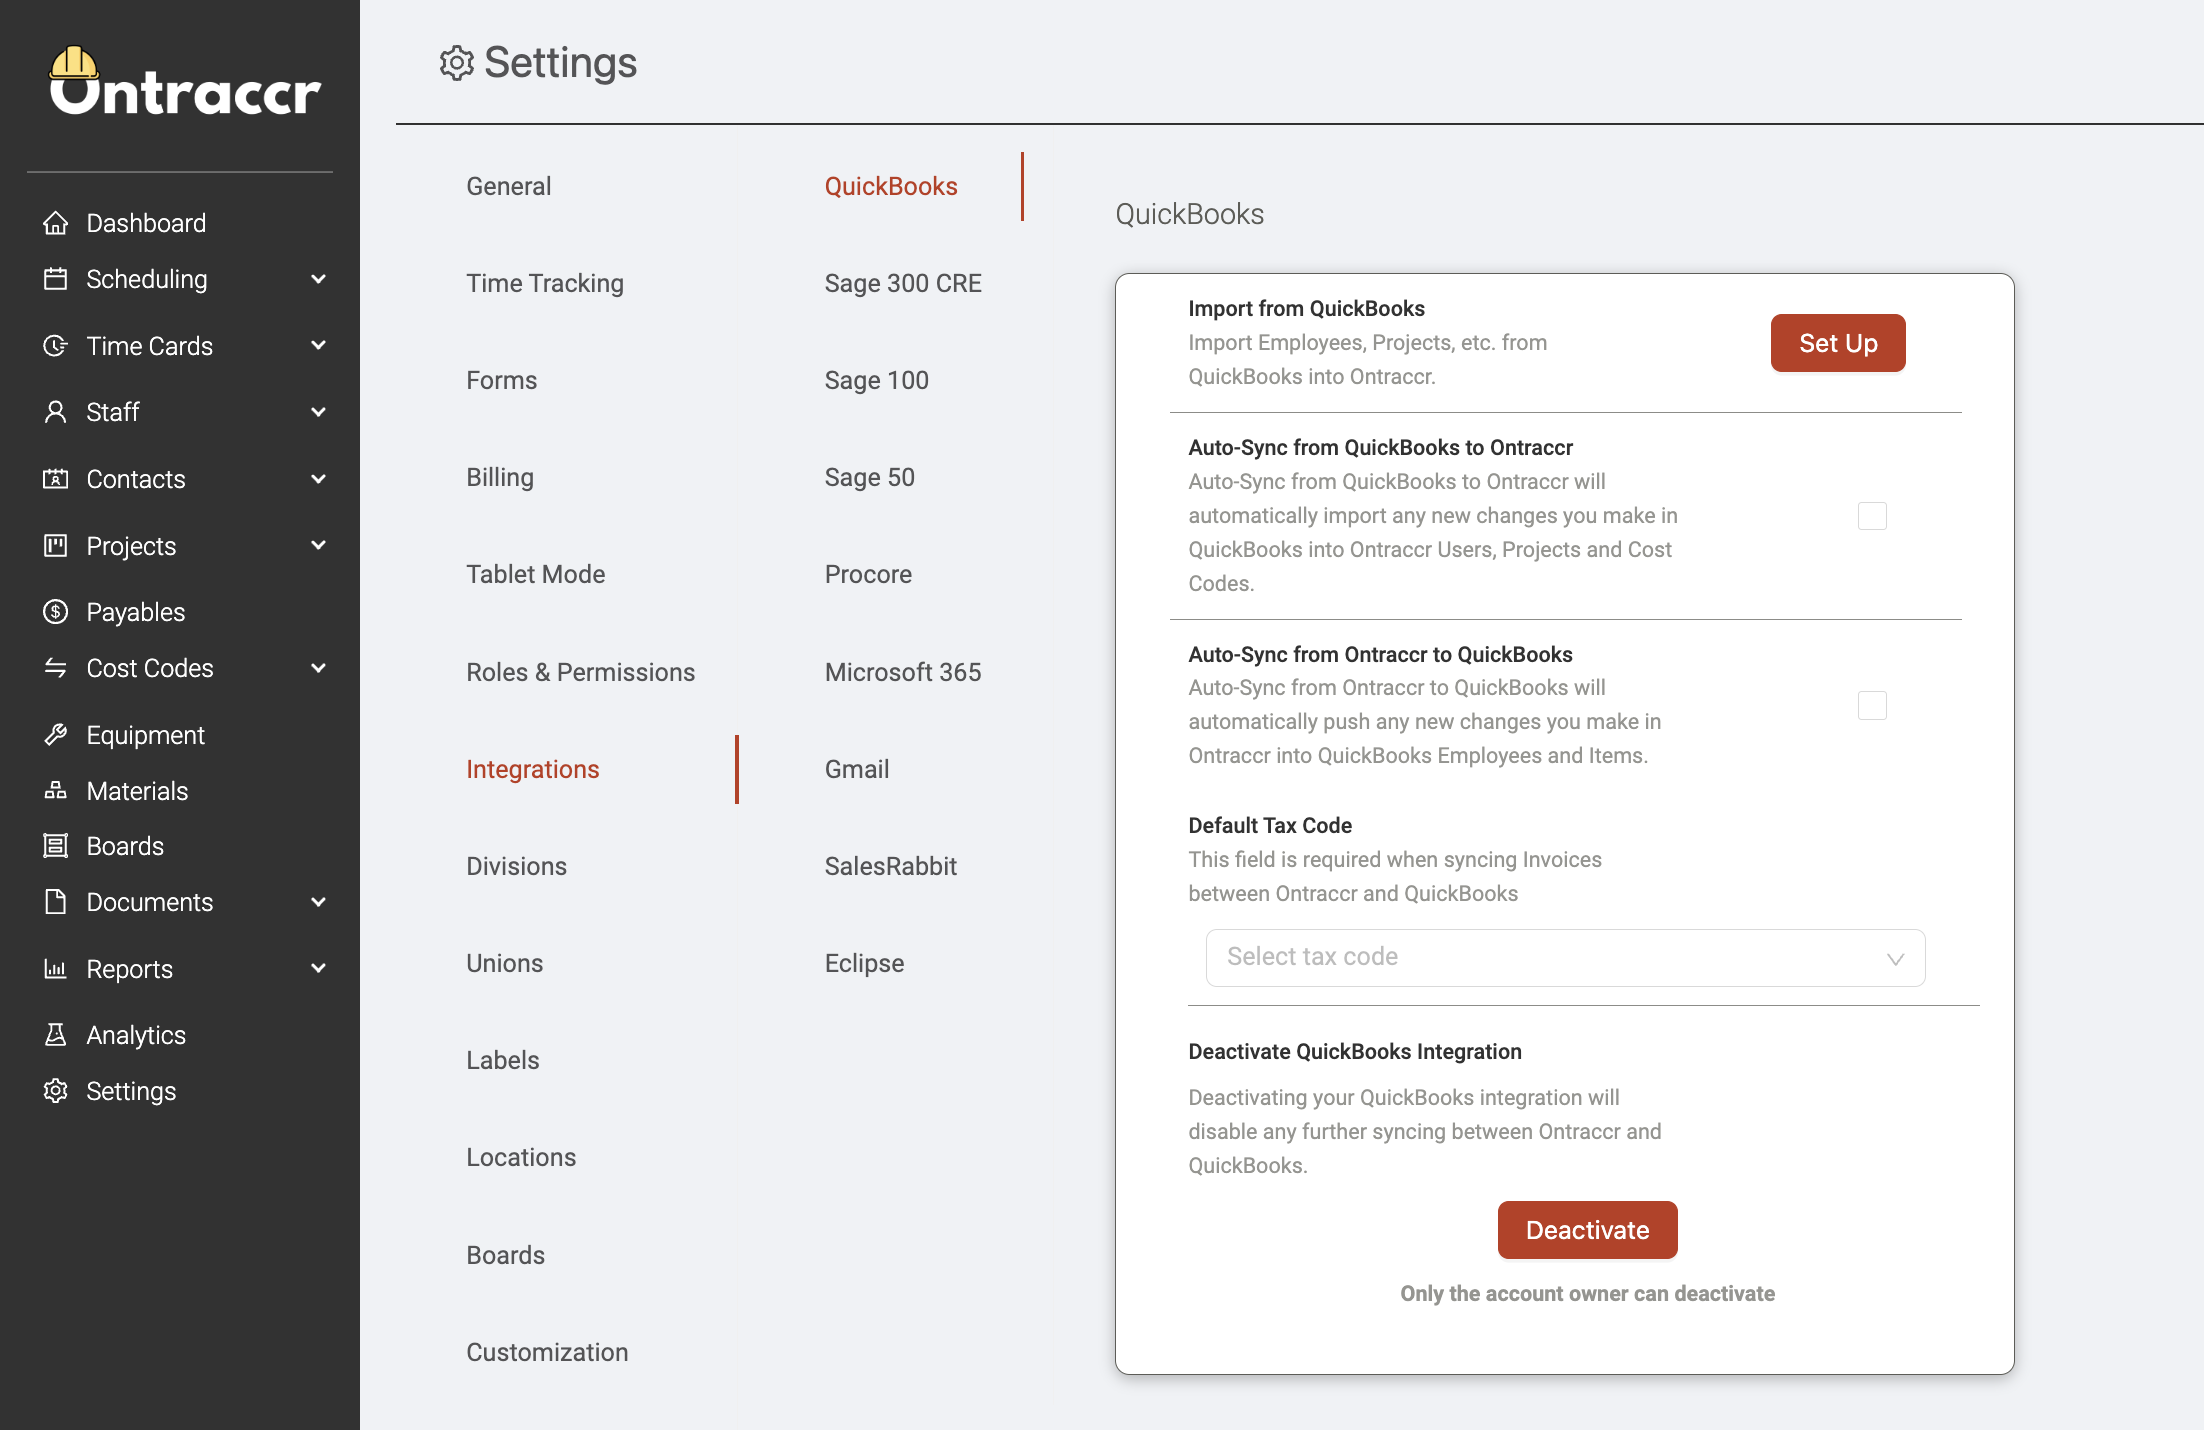Click the 'Import from QuickBooks' heading

click(x=1306, y=308)
